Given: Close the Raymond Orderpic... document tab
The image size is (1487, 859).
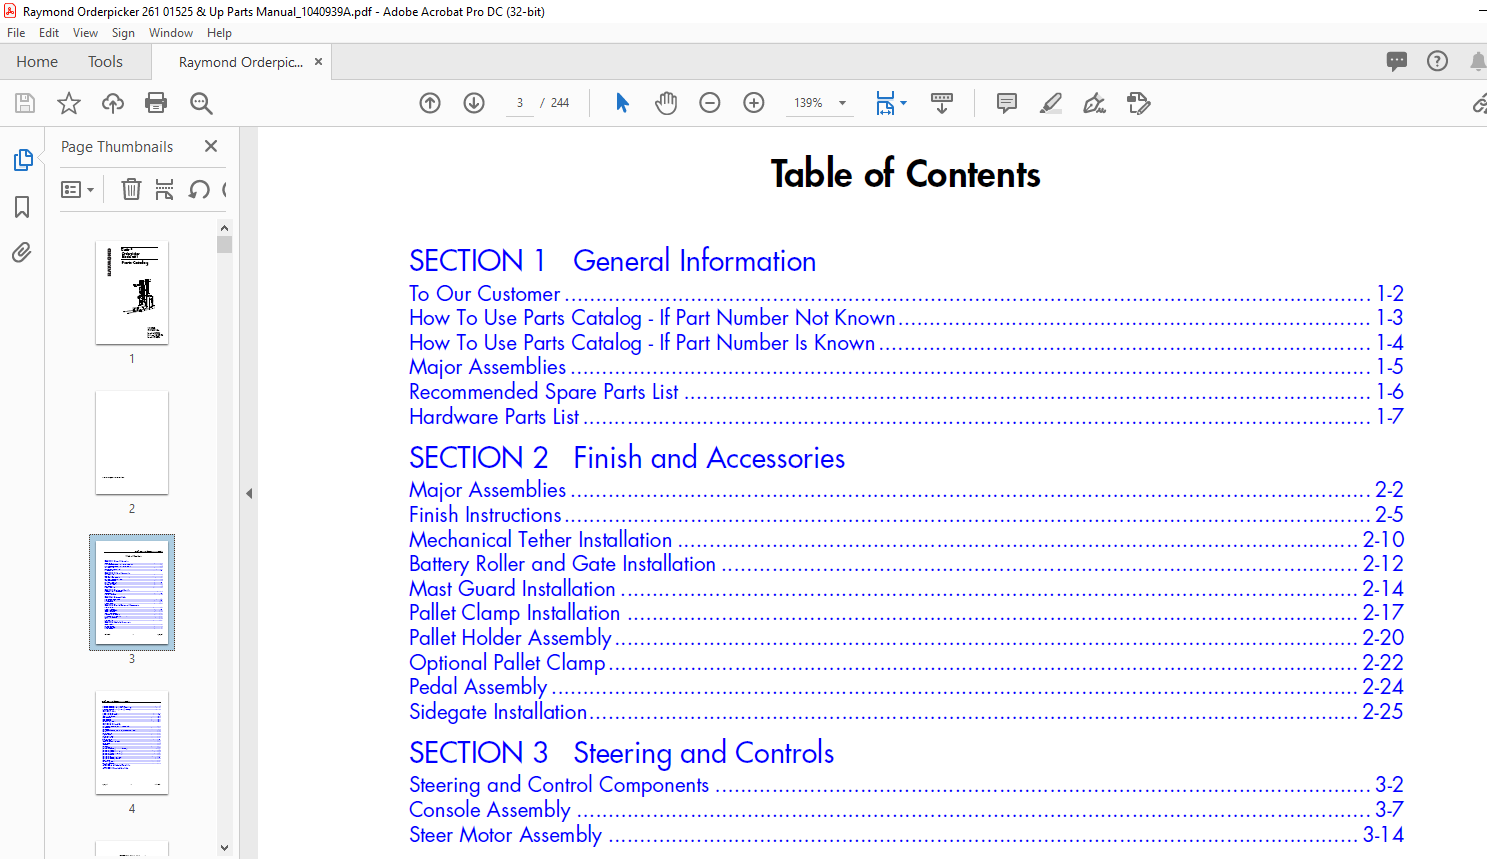Looking at the screenshot, I should pyautogui.click(x=318, y=61).
